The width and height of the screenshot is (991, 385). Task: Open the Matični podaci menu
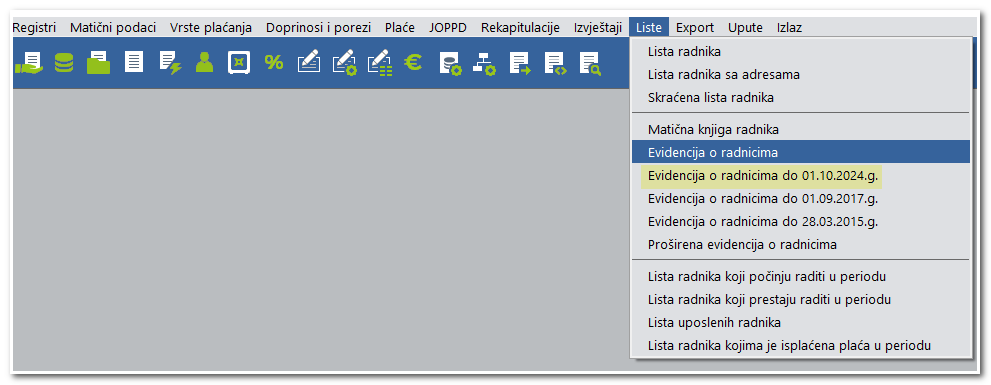113,27
